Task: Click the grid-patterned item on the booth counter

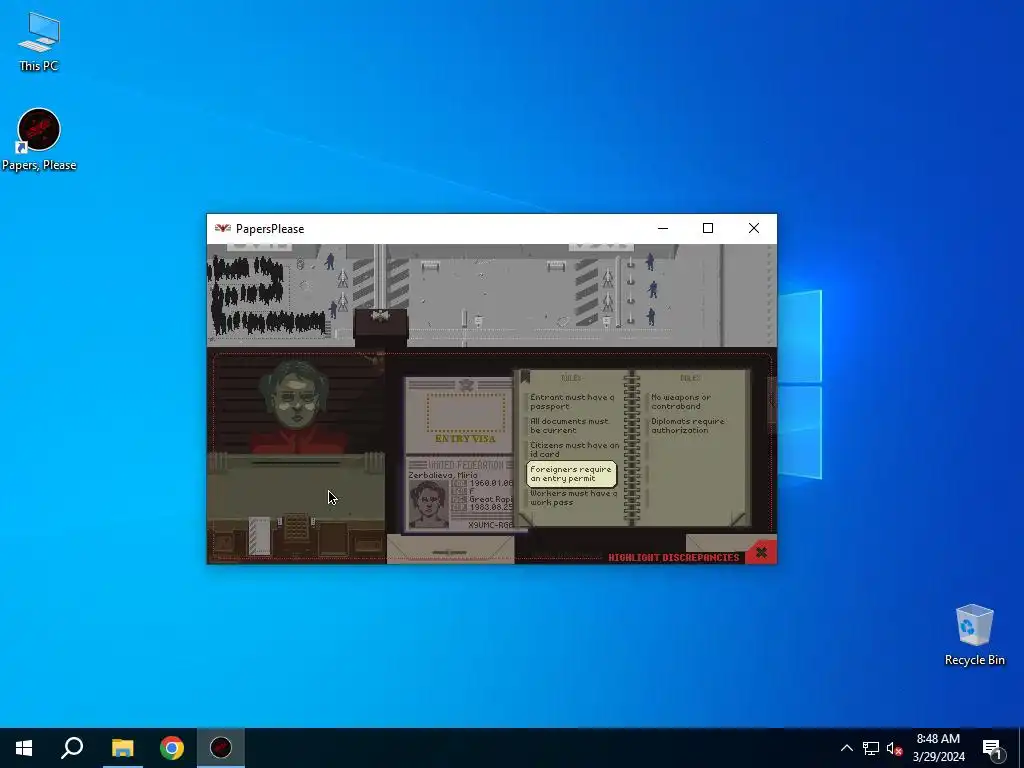Action: click(x=296, y=526)
